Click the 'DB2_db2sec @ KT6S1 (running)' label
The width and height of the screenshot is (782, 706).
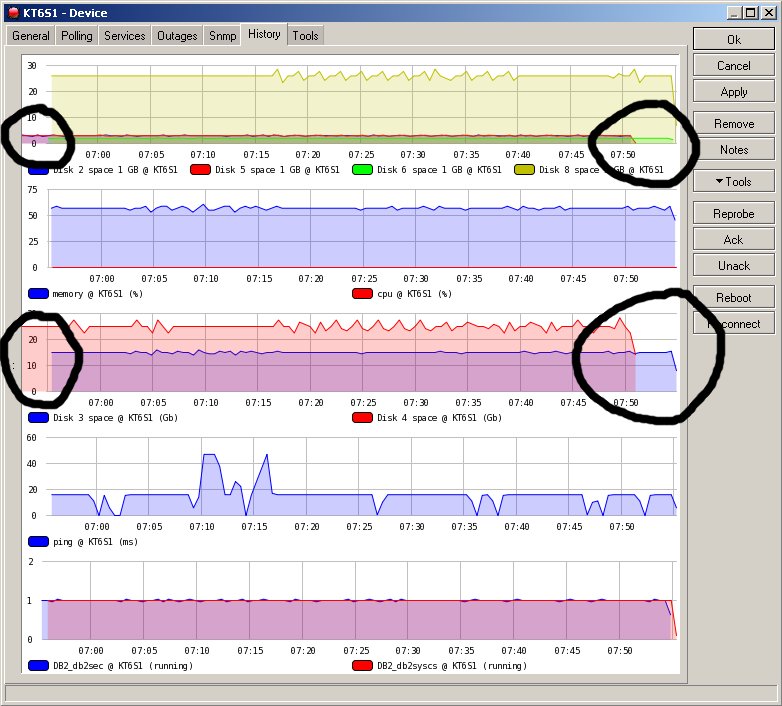[x=123, y=666]
